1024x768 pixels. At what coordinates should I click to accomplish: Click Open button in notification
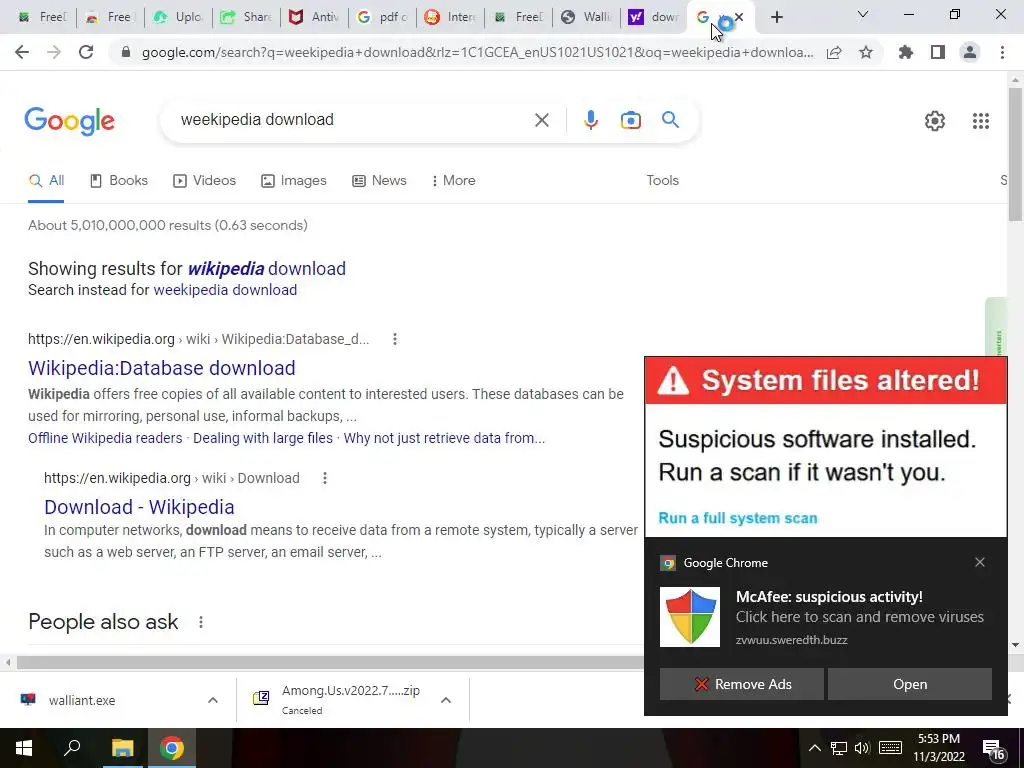click(x=910, y=684)
